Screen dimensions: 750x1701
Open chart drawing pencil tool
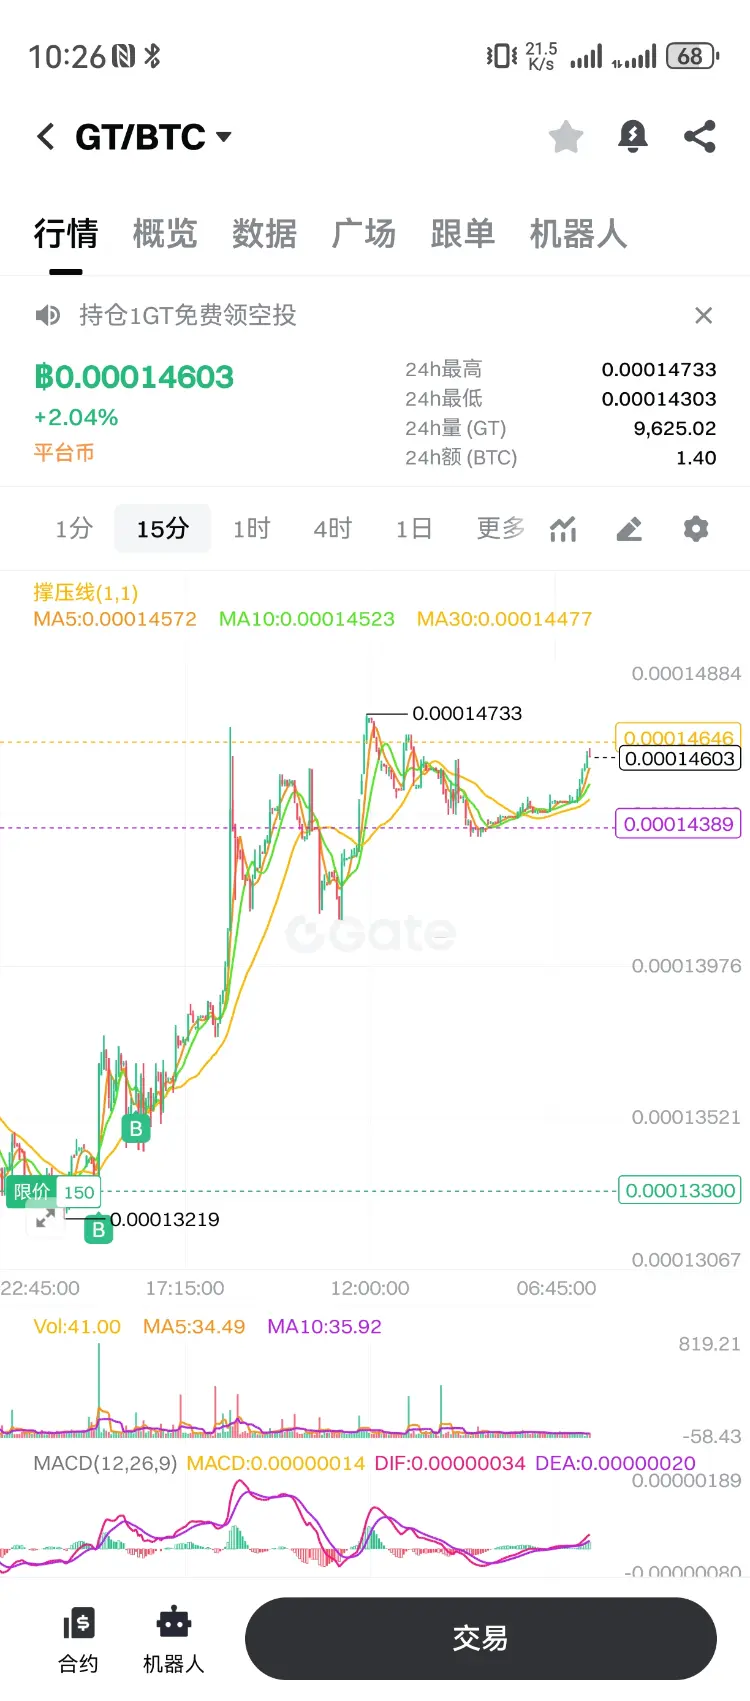(x=629, y=528)
